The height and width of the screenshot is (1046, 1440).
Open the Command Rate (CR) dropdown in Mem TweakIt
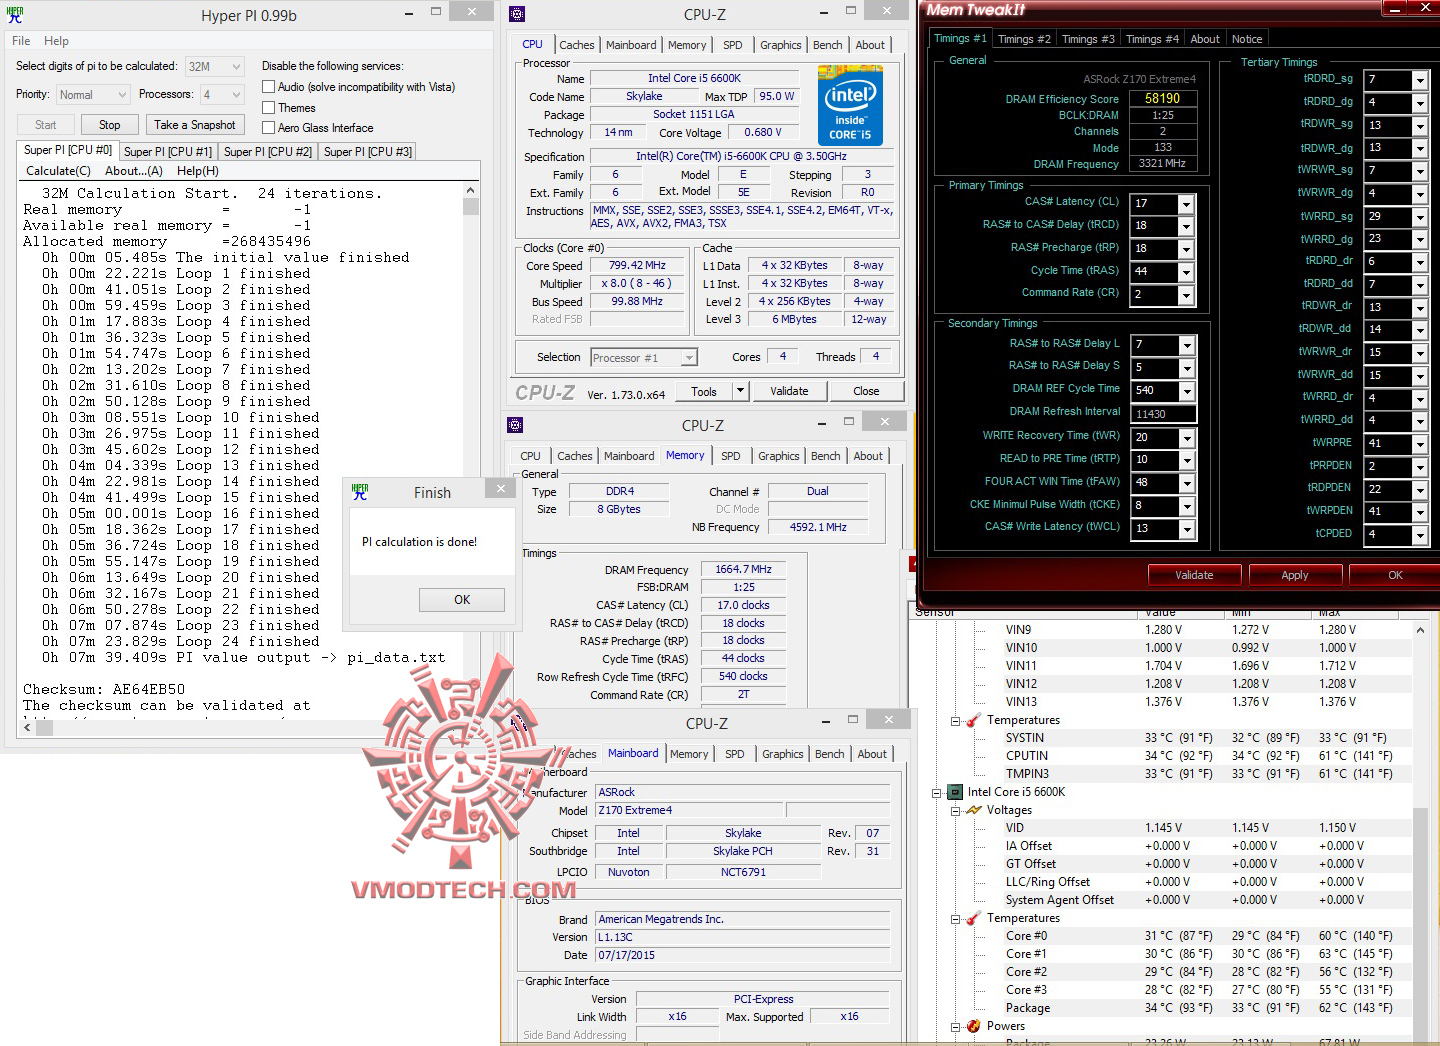click(x=1186, y=295)
